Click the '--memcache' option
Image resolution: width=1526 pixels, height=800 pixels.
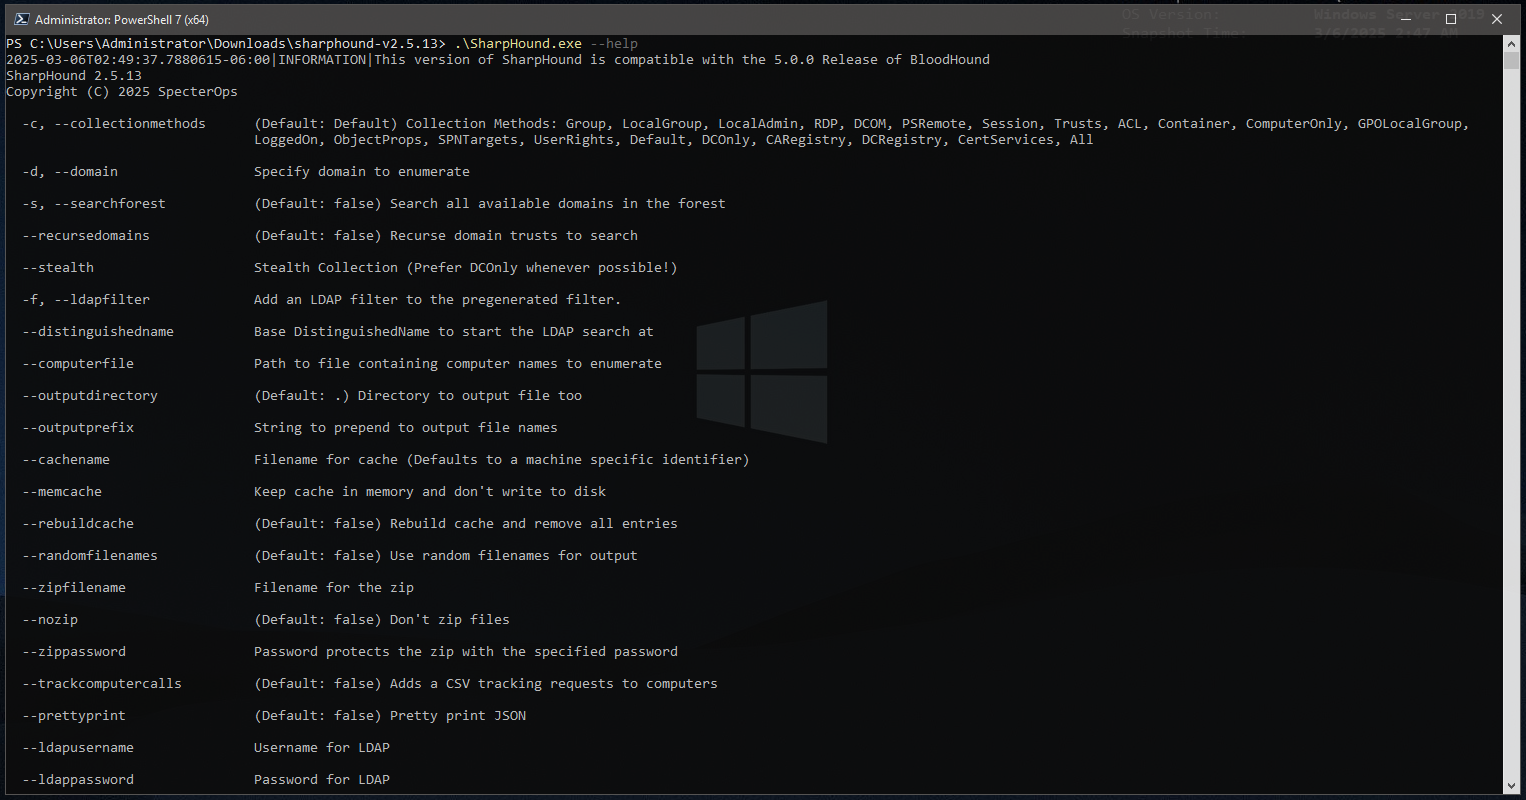62,492
